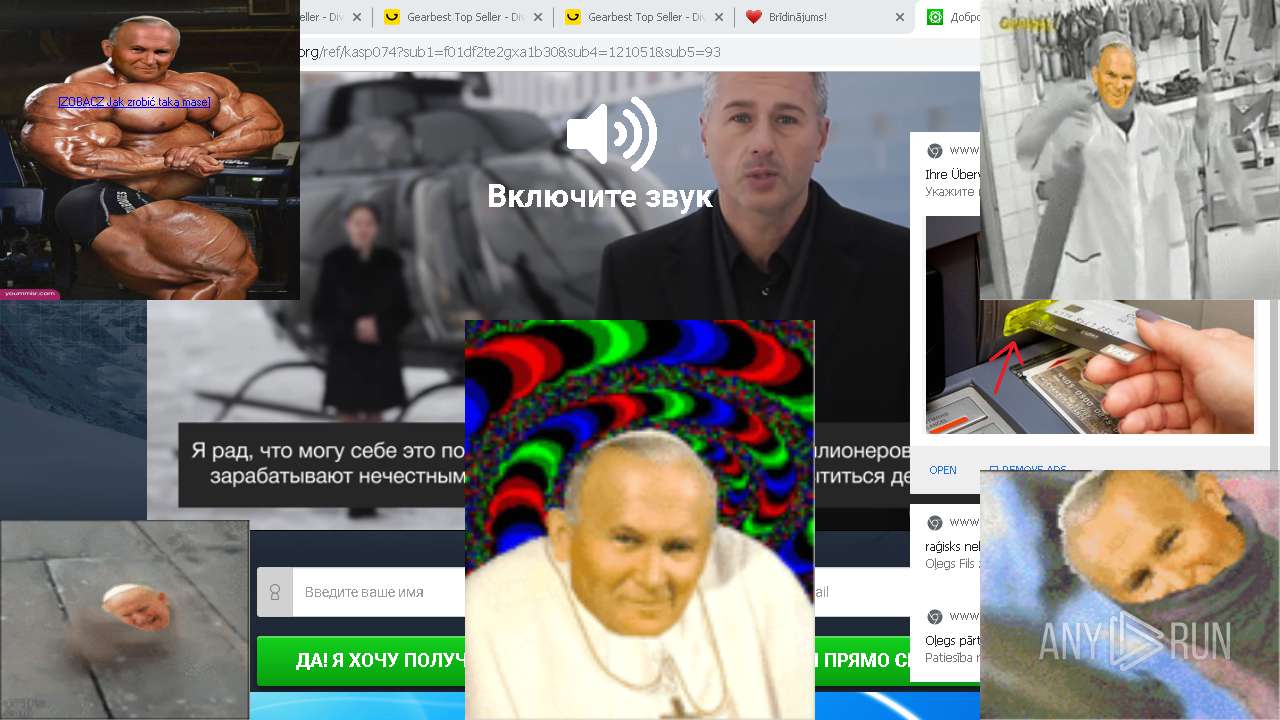Click the blue scarf man image
Screen dimensions: 1280x720
pyautogui.click(x=1130, y=595)
